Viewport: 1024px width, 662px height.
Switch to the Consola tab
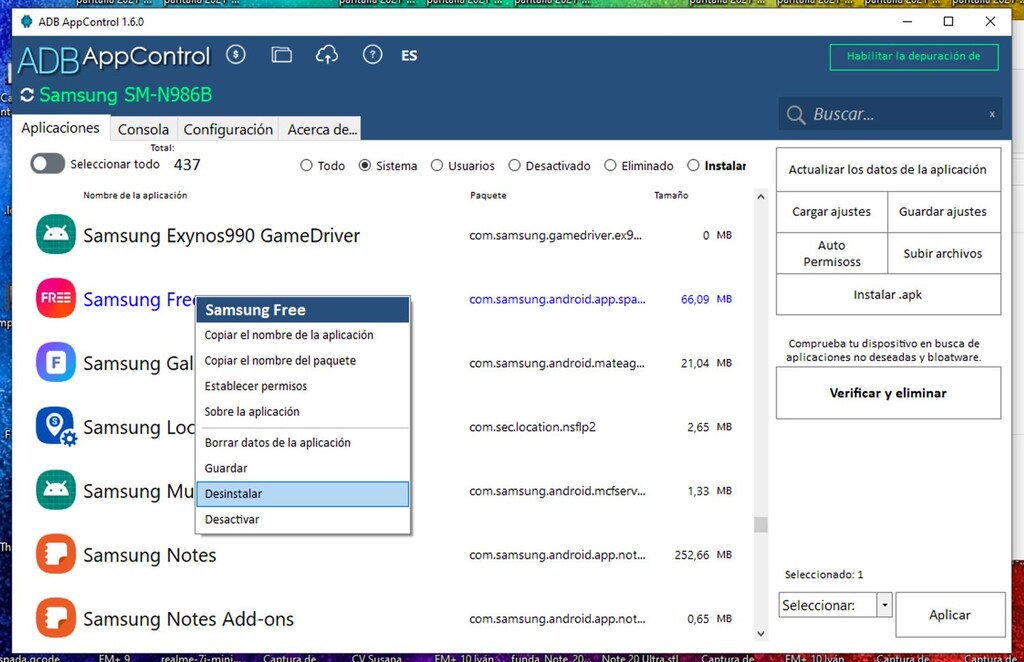[143, 129]
